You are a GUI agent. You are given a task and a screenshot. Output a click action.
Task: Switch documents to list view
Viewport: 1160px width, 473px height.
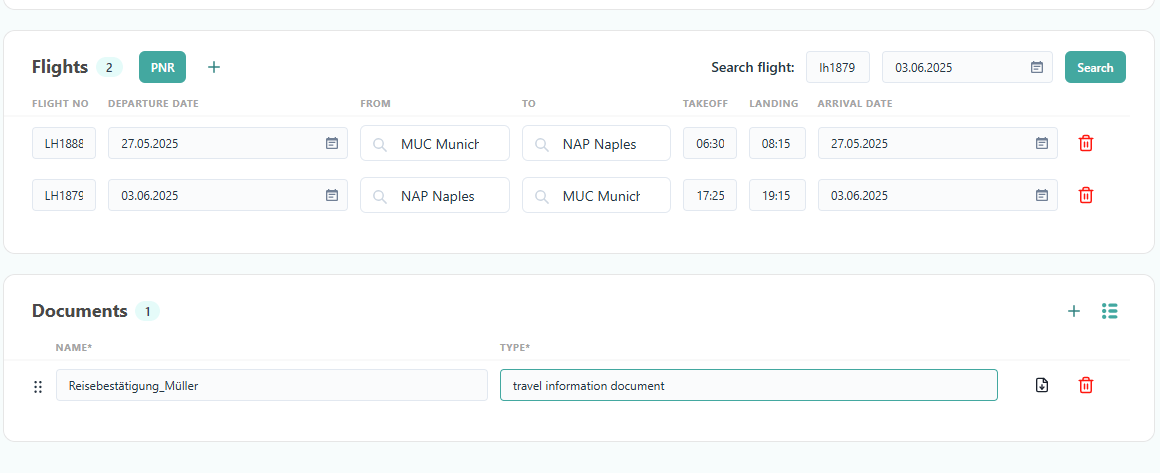(x=1109, y=311)
